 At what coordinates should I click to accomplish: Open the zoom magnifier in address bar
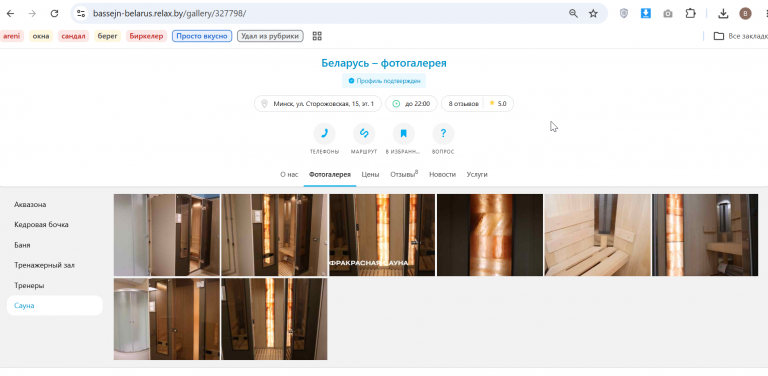(573, 14)
